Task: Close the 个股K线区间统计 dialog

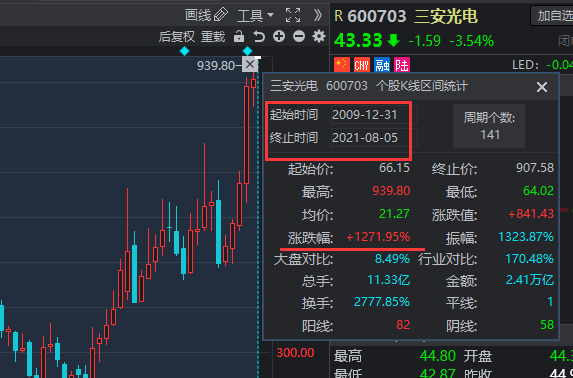Action: click(x=542, y=87)
